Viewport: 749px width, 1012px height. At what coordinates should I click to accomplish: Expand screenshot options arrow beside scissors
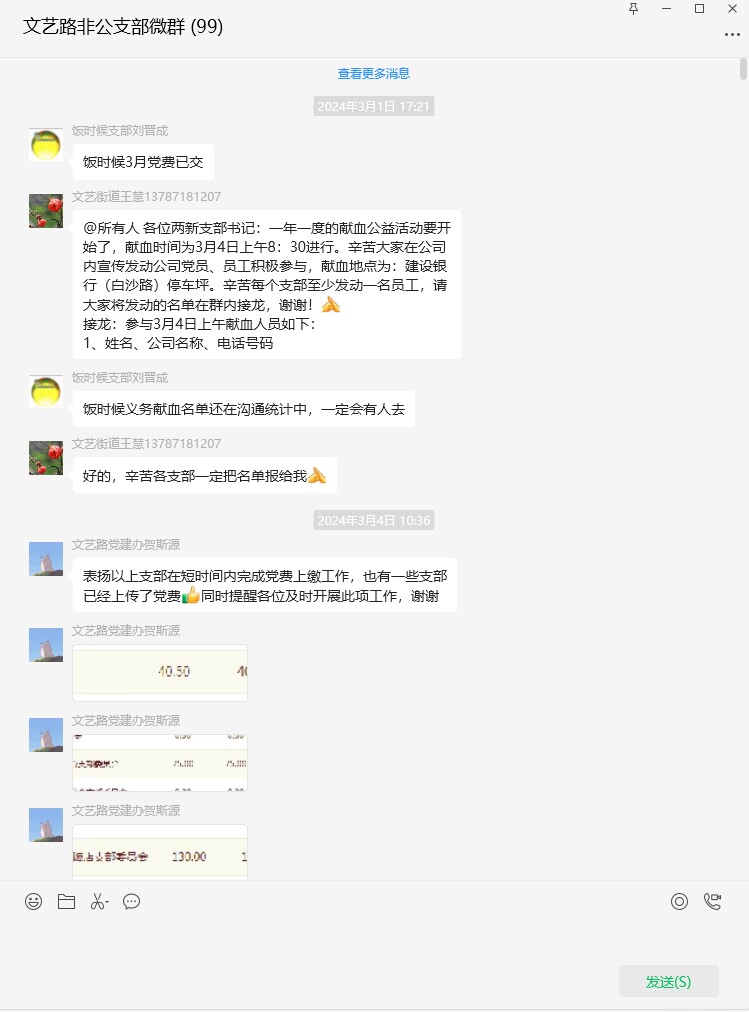click(108, 902)
